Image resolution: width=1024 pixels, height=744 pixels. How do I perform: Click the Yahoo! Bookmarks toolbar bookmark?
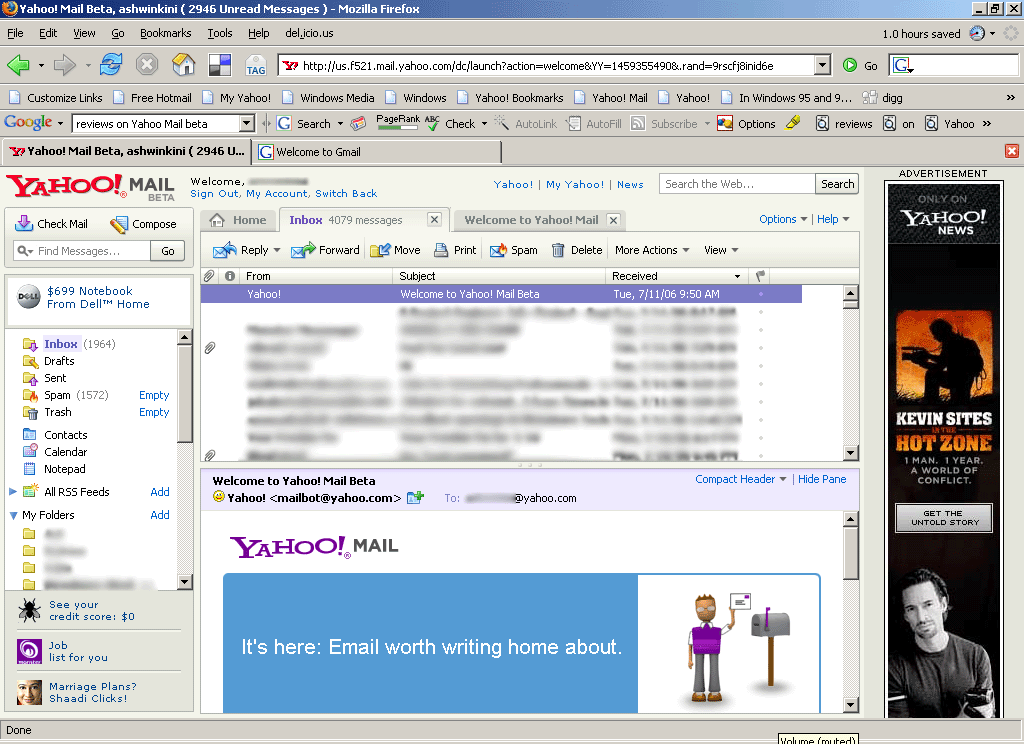click(510, 98)
